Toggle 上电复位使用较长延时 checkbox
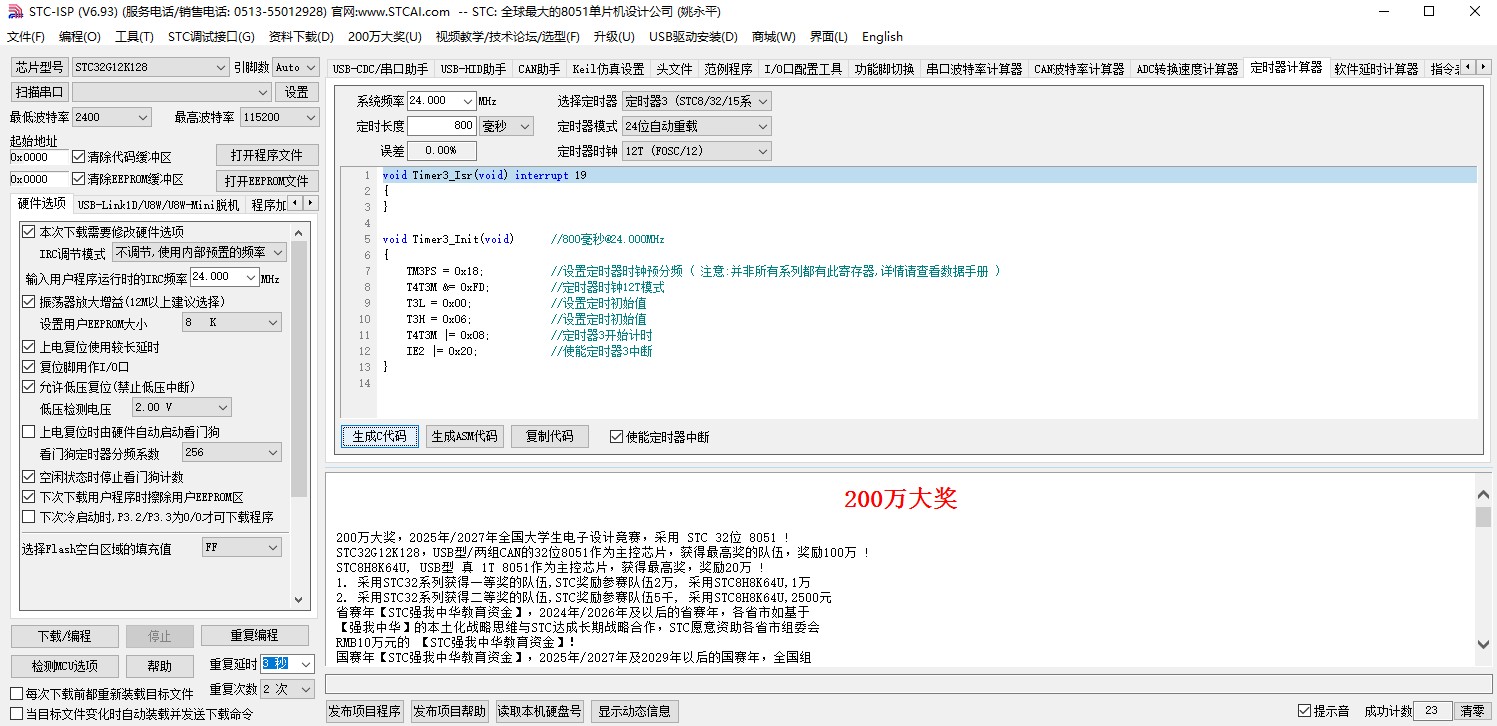Screen dimensions: 1497x726 tap(29, 347)
